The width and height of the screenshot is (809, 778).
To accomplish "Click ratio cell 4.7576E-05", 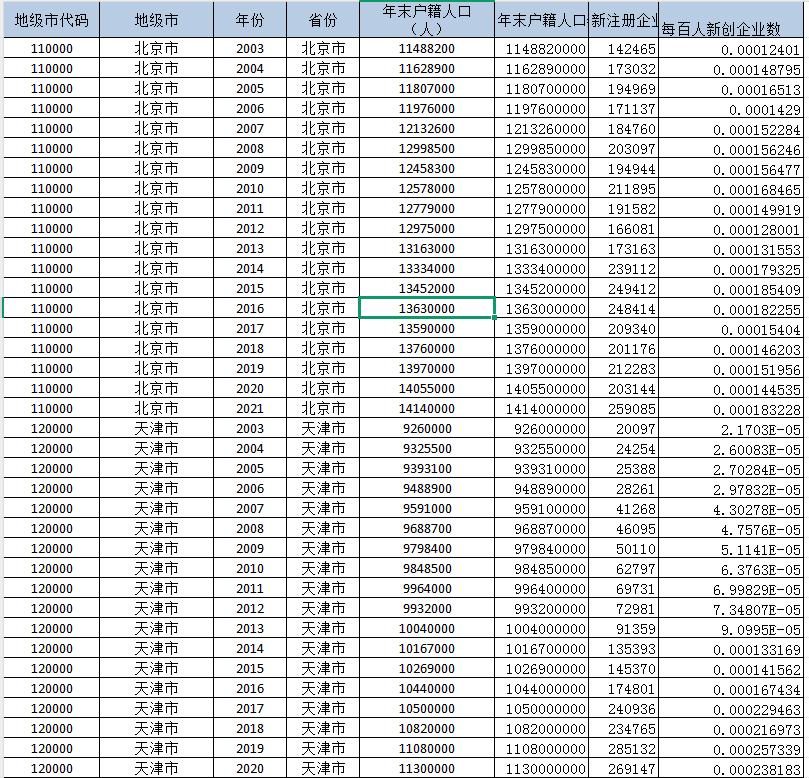I will pyautogui.click(x=731, y=529).
